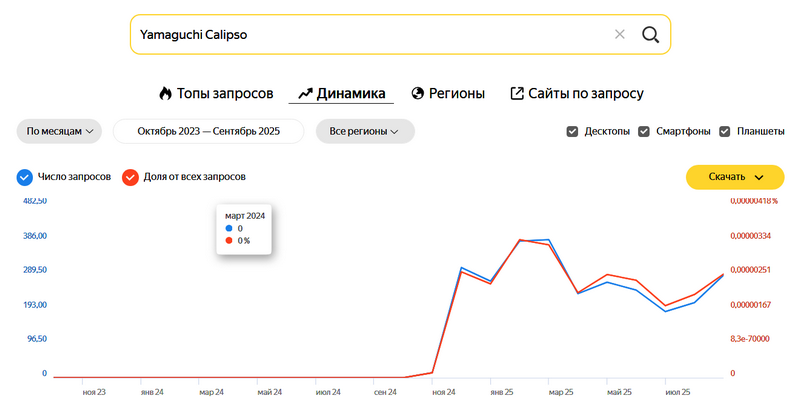This screenshot has height=409, width=800.
Task: Switch to the Регионы tab
Action: (457, 93)
